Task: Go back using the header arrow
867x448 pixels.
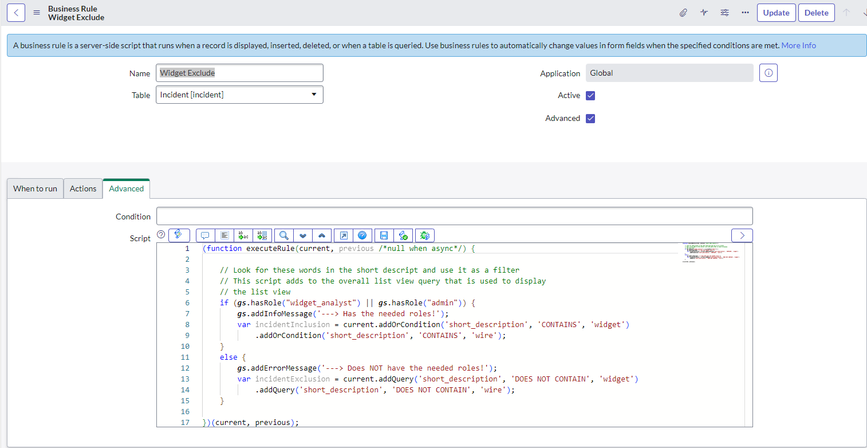Action: point(15,13)
